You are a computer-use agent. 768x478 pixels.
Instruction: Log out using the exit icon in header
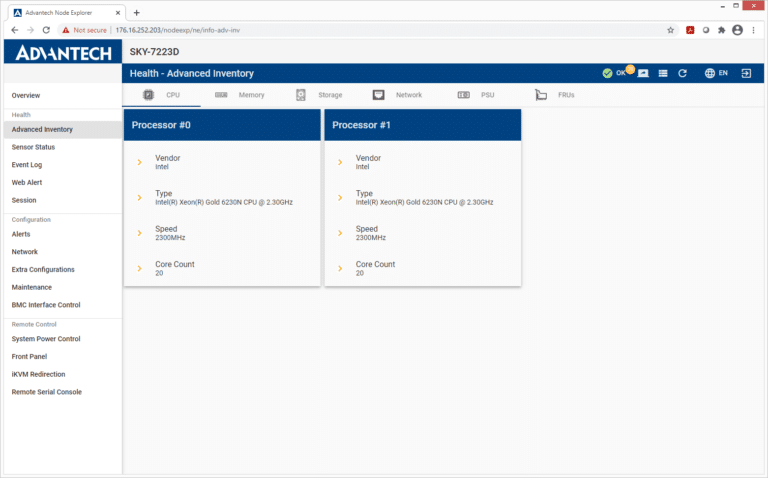click(x=746, y=73)
